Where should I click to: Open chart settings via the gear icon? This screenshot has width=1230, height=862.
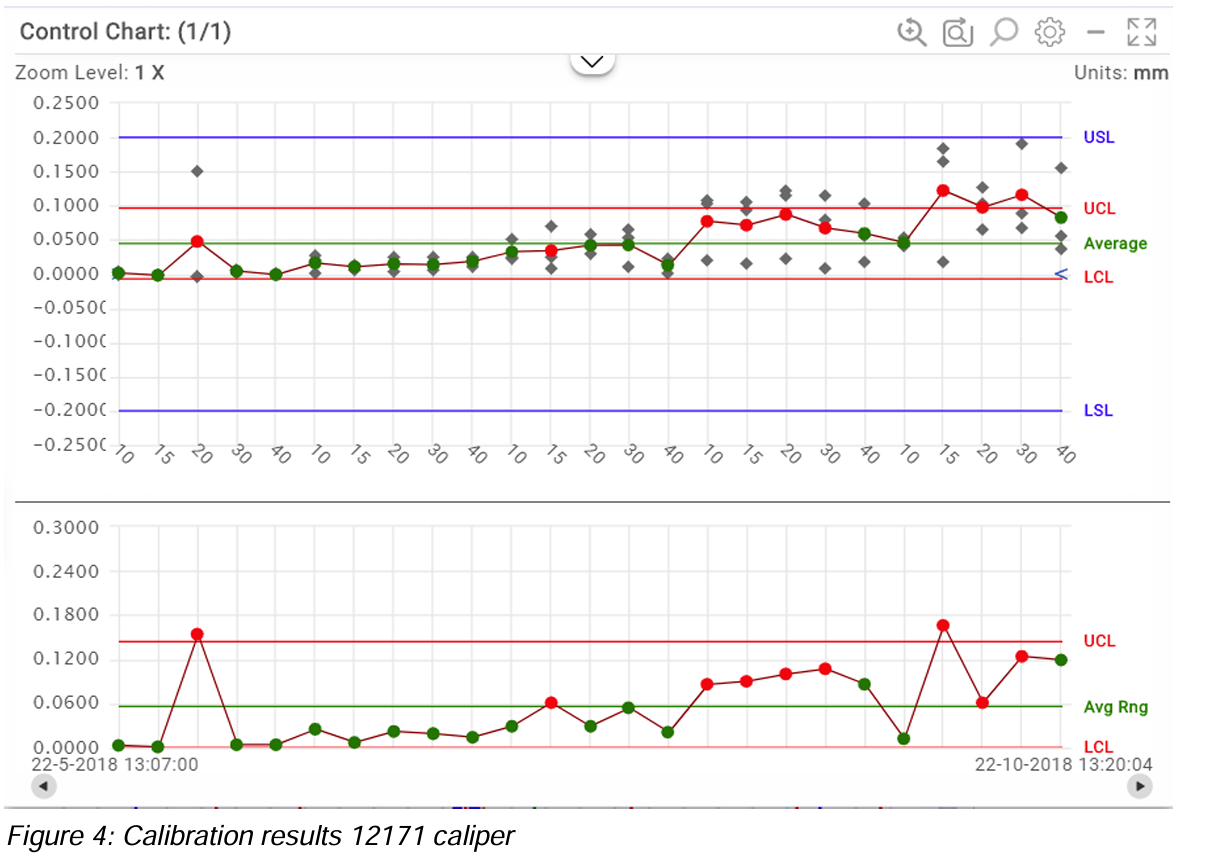pos(1049,32)
